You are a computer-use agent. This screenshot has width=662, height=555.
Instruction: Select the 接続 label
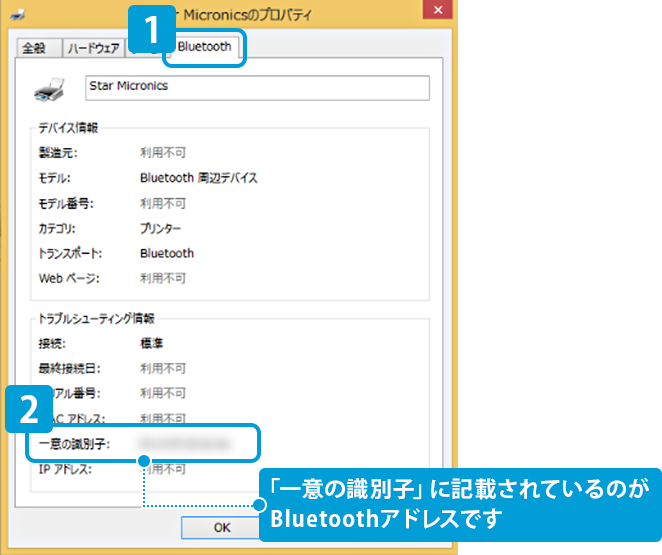coord(52,344)
